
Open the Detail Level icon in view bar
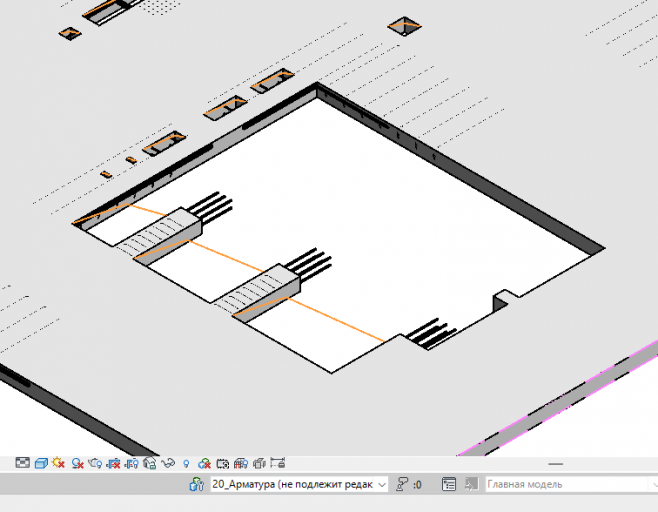pyautogui.click(x=22, y=463)
